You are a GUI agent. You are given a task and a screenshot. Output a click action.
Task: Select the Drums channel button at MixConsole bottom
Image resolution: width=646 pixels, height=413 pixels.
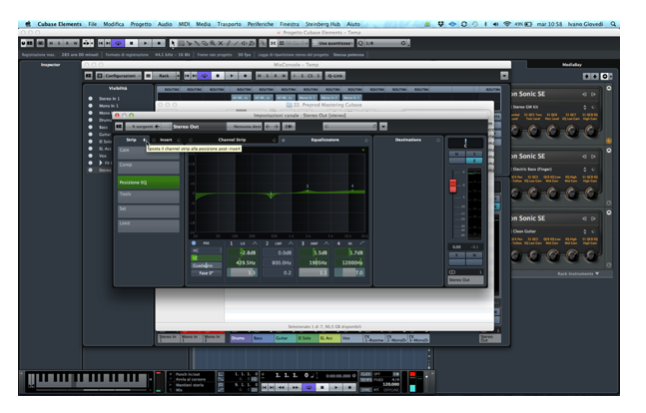(241, 338)
